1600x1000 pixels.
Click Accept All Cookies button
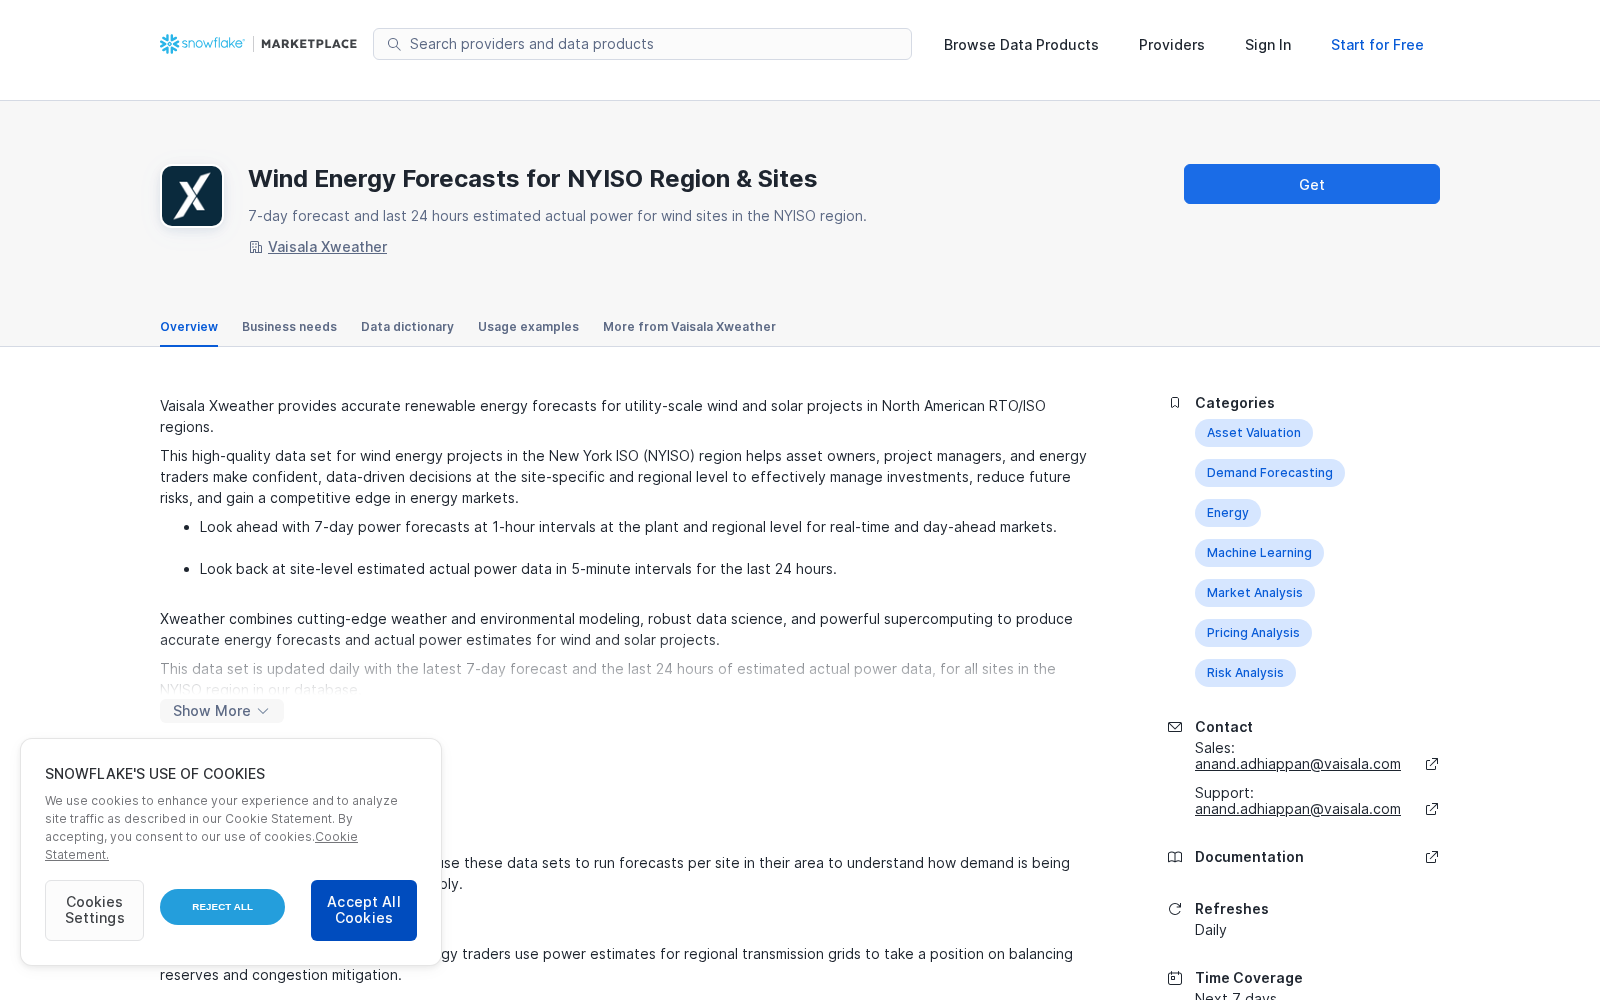pyautogui.click(x=364, y=910)
